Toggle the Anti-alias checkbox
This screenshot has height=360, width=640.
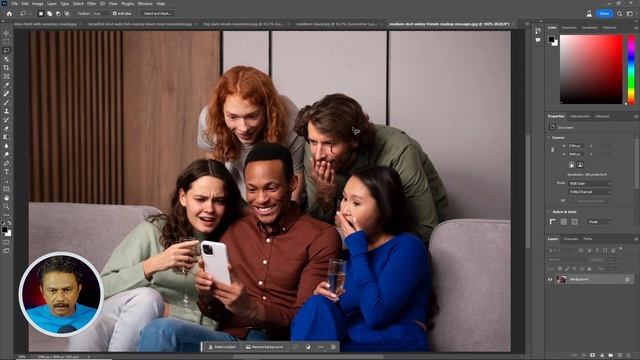[x=114, y=13]
